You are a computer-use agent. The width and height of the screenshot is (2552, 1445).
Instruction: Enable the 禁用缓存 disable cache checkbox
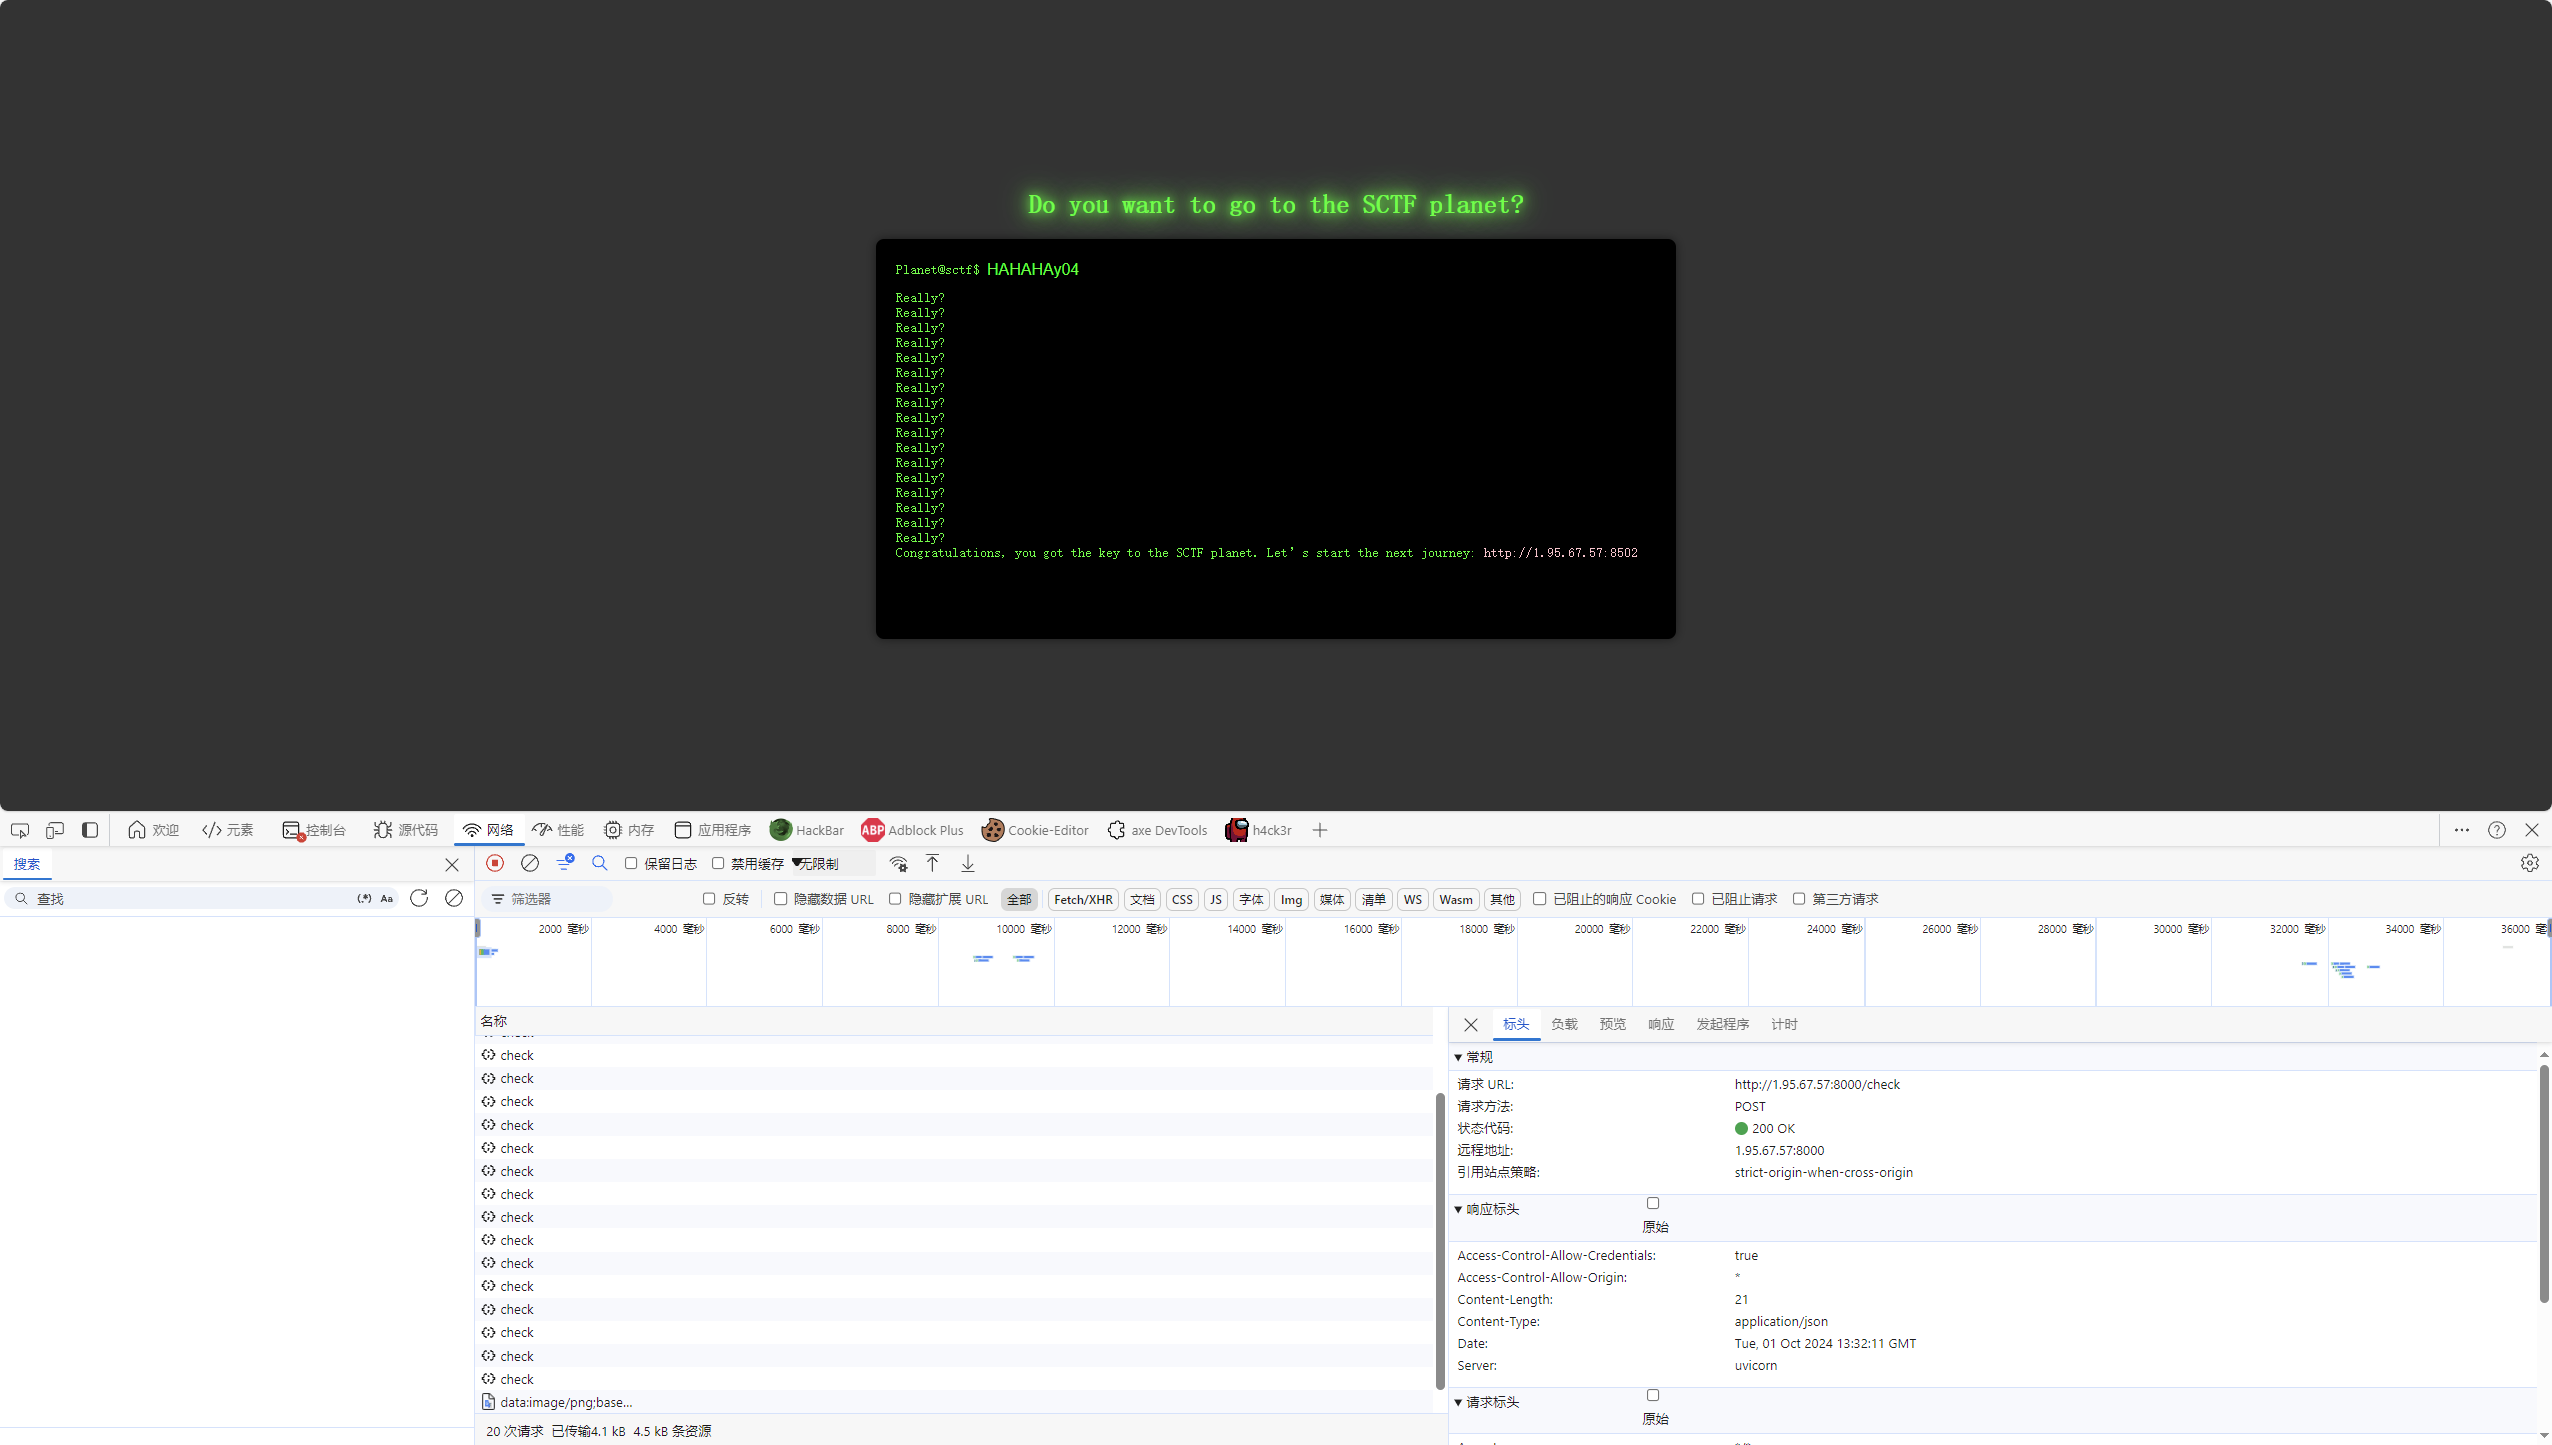coord(718,863)
